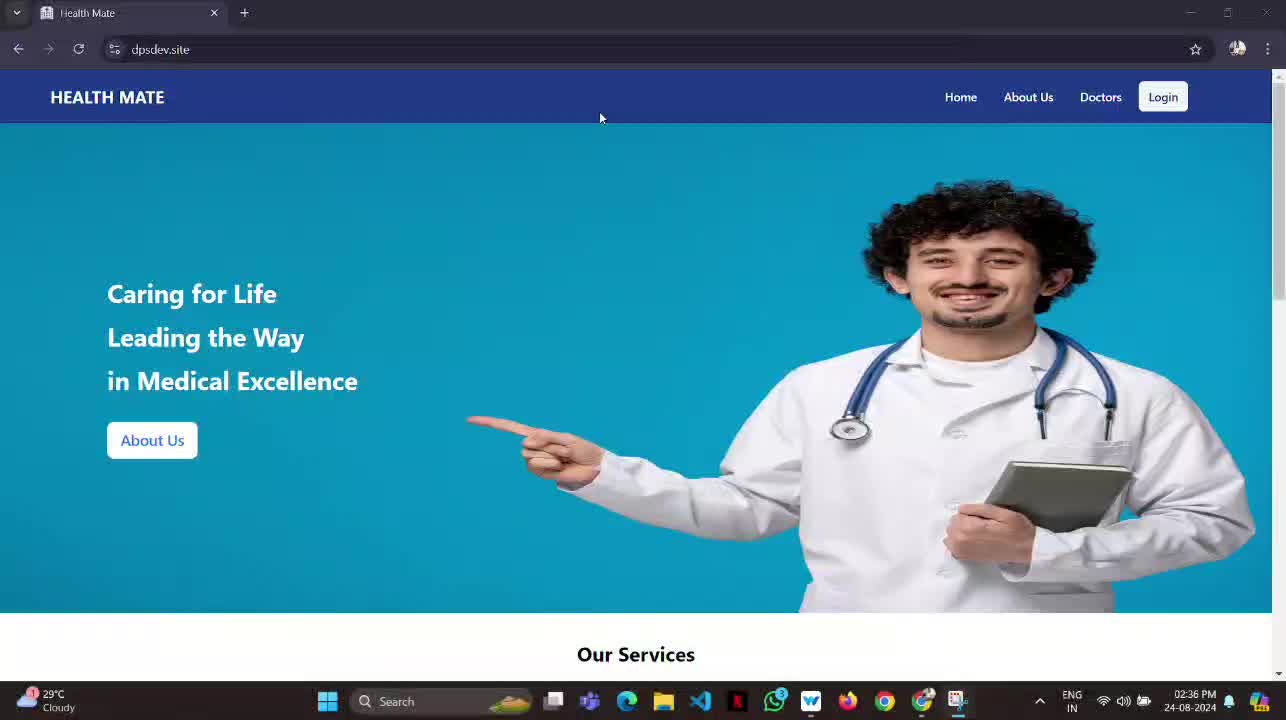Open the notifications bell icon

pos(1229,701)
